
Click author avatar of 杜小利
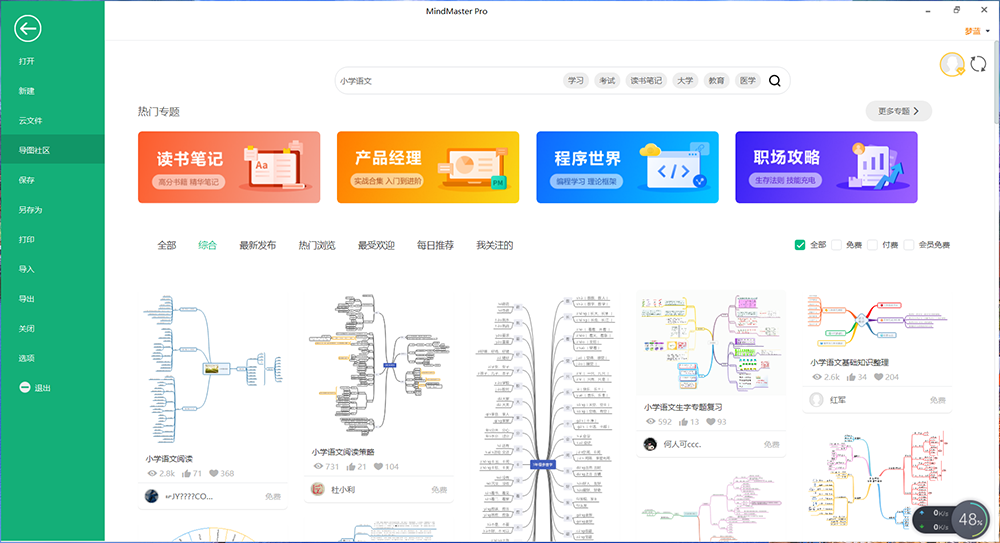coord(317,489)
